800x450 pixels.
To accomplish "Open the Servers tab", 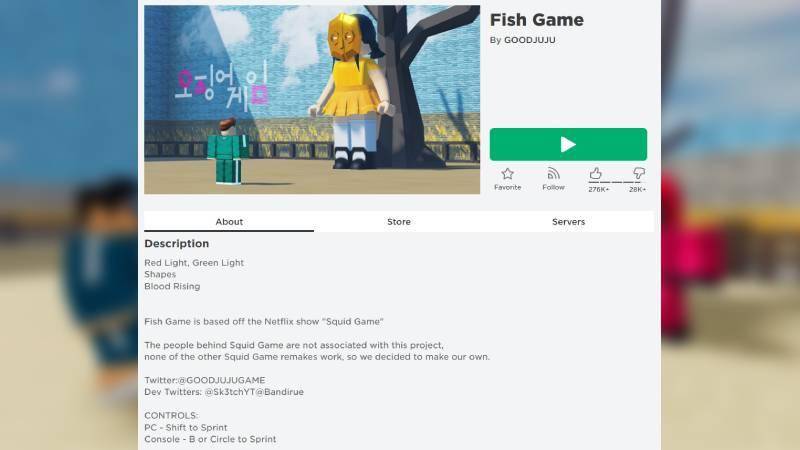I will tap(568, 221).
